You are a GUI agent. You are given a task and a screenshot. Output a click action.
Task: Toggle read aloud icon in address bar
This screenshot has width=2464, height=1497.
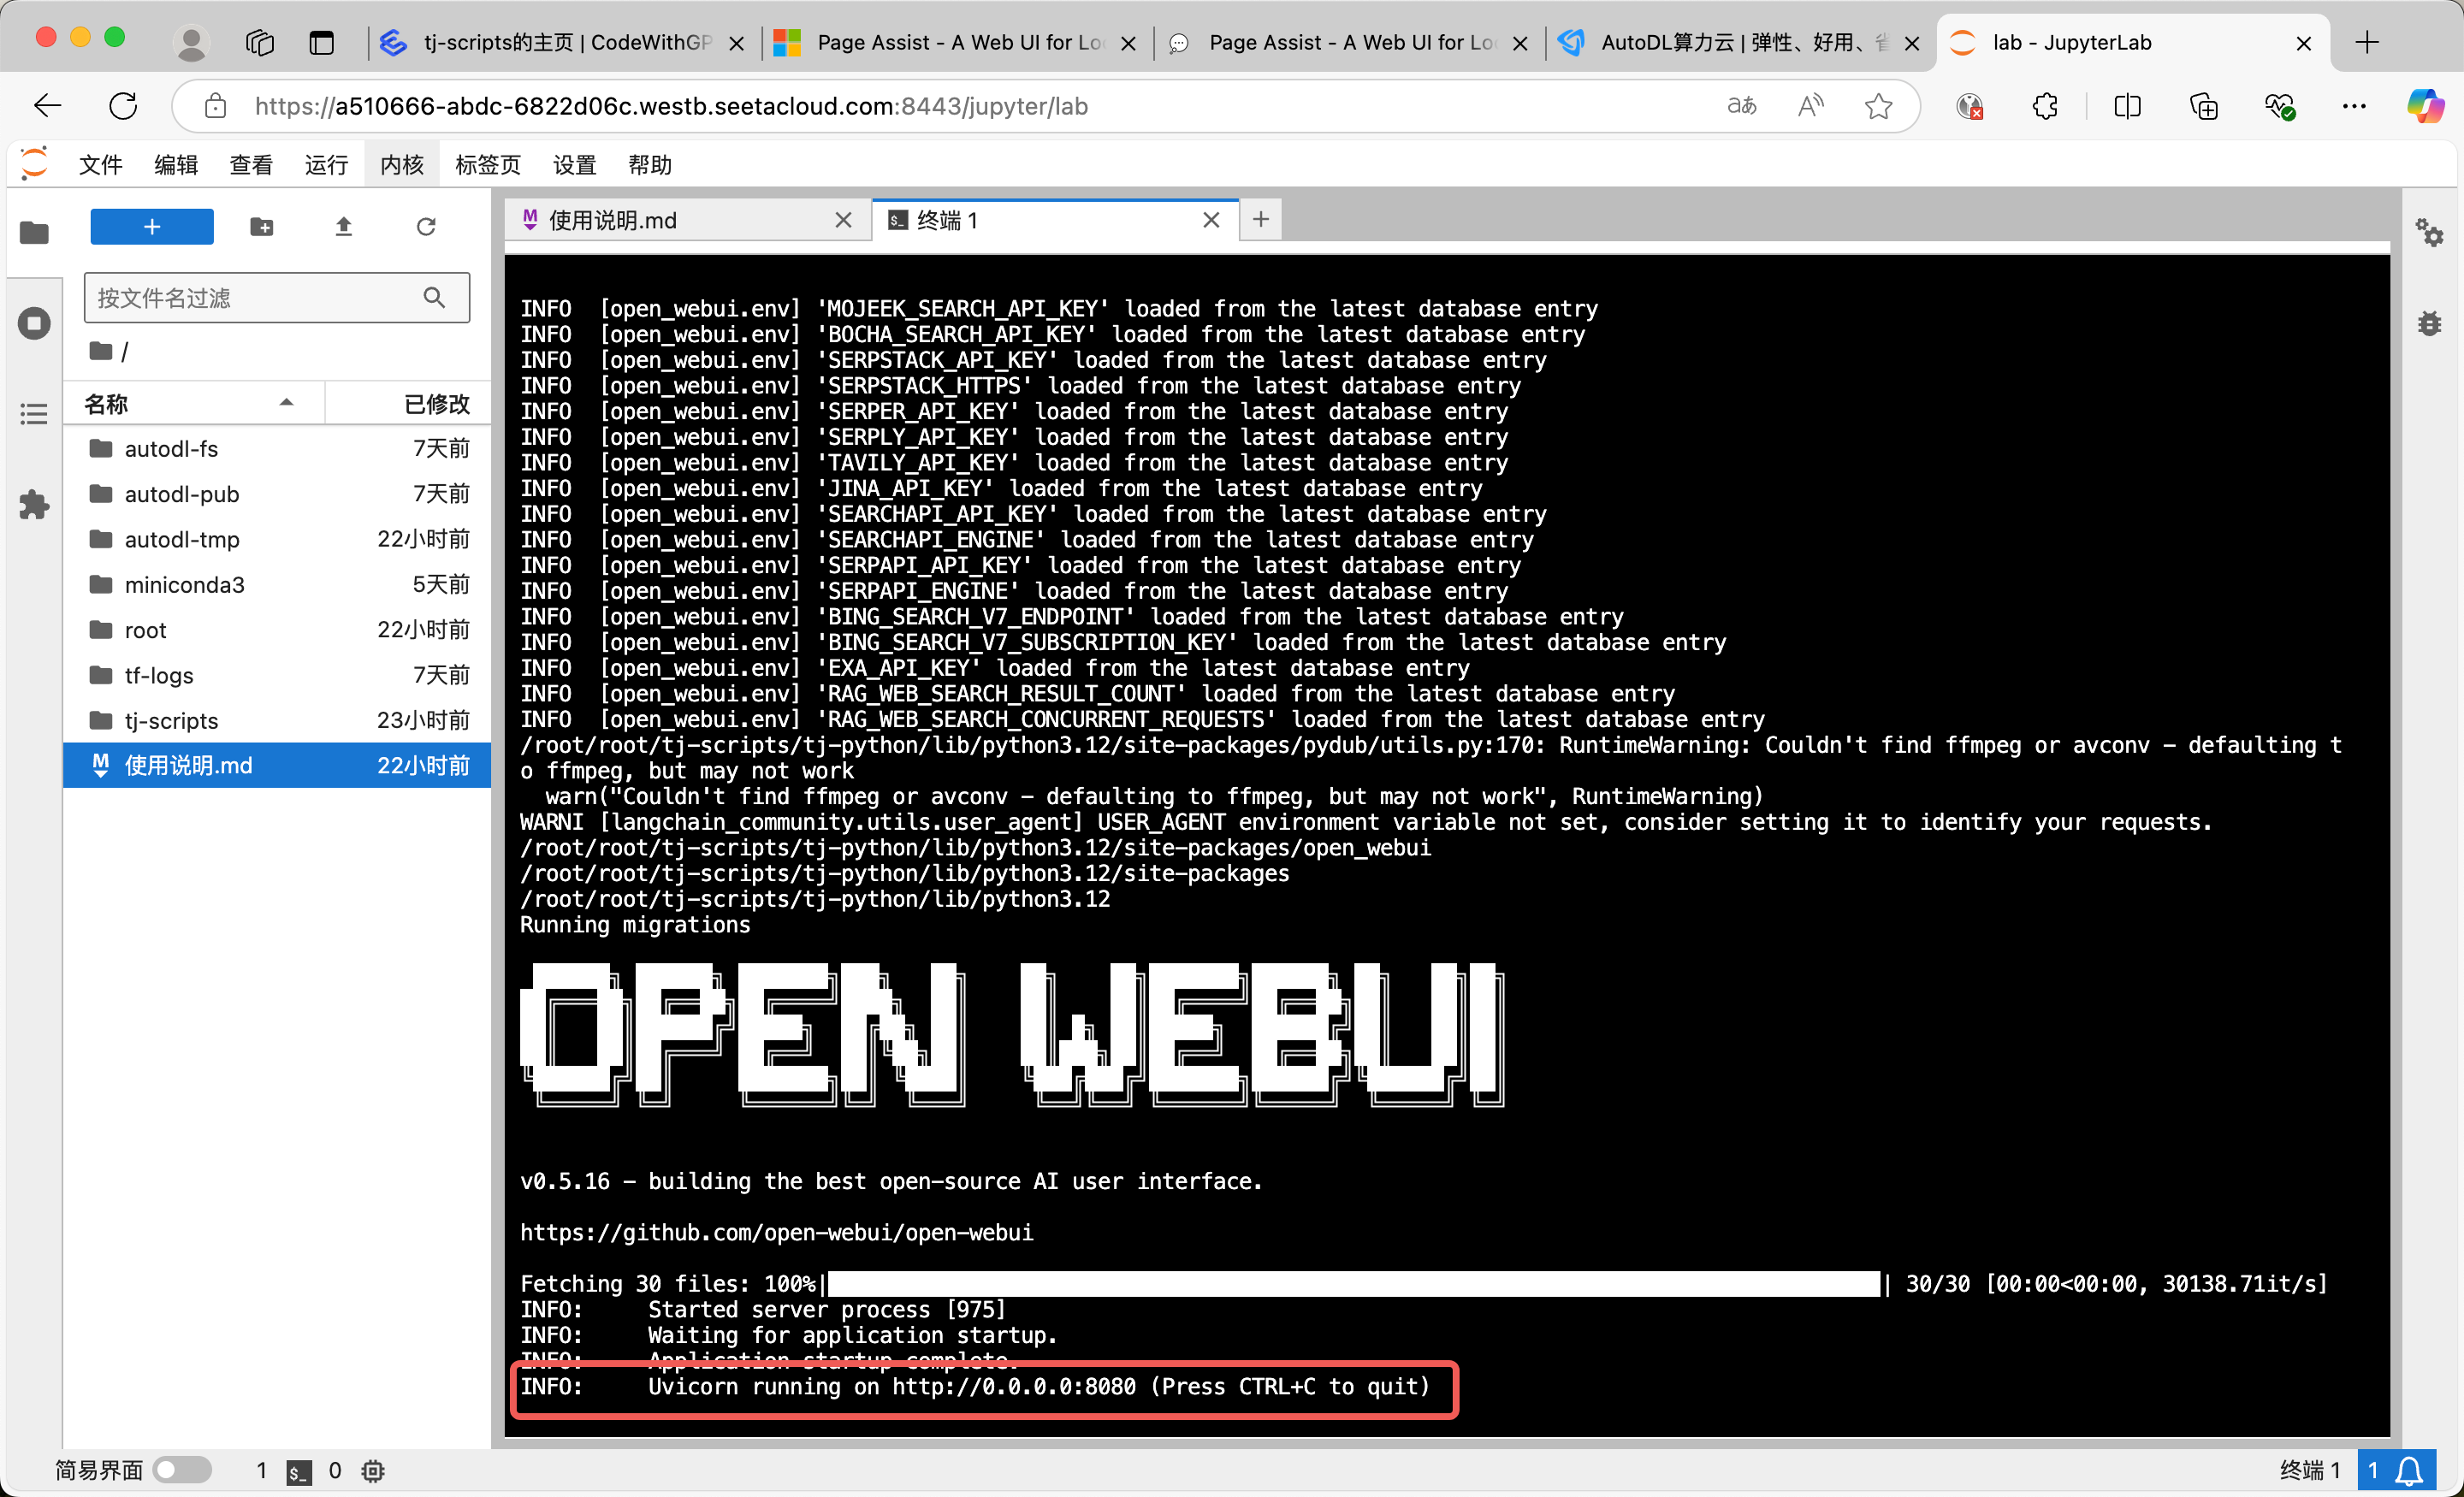[x=1811, y=106]
